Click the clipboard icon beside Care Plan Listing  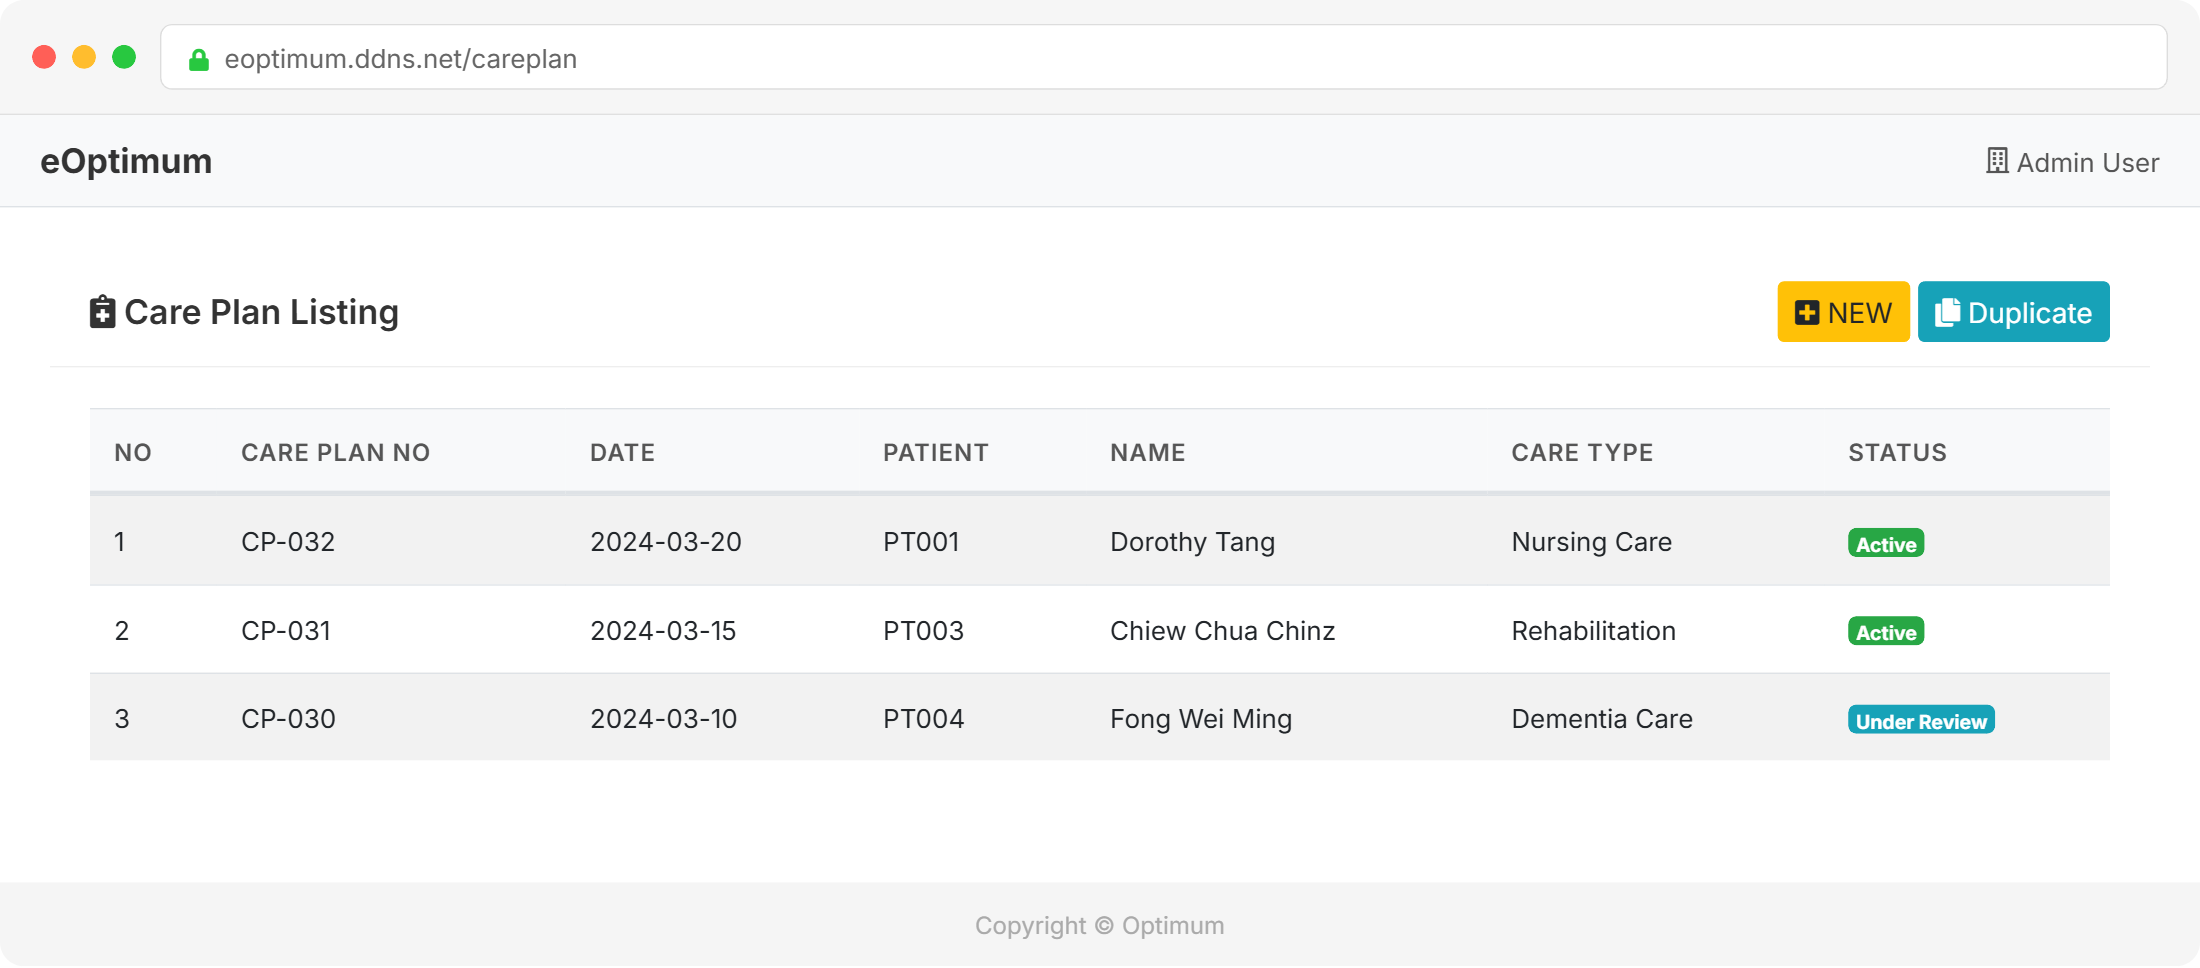pos(102,312)
